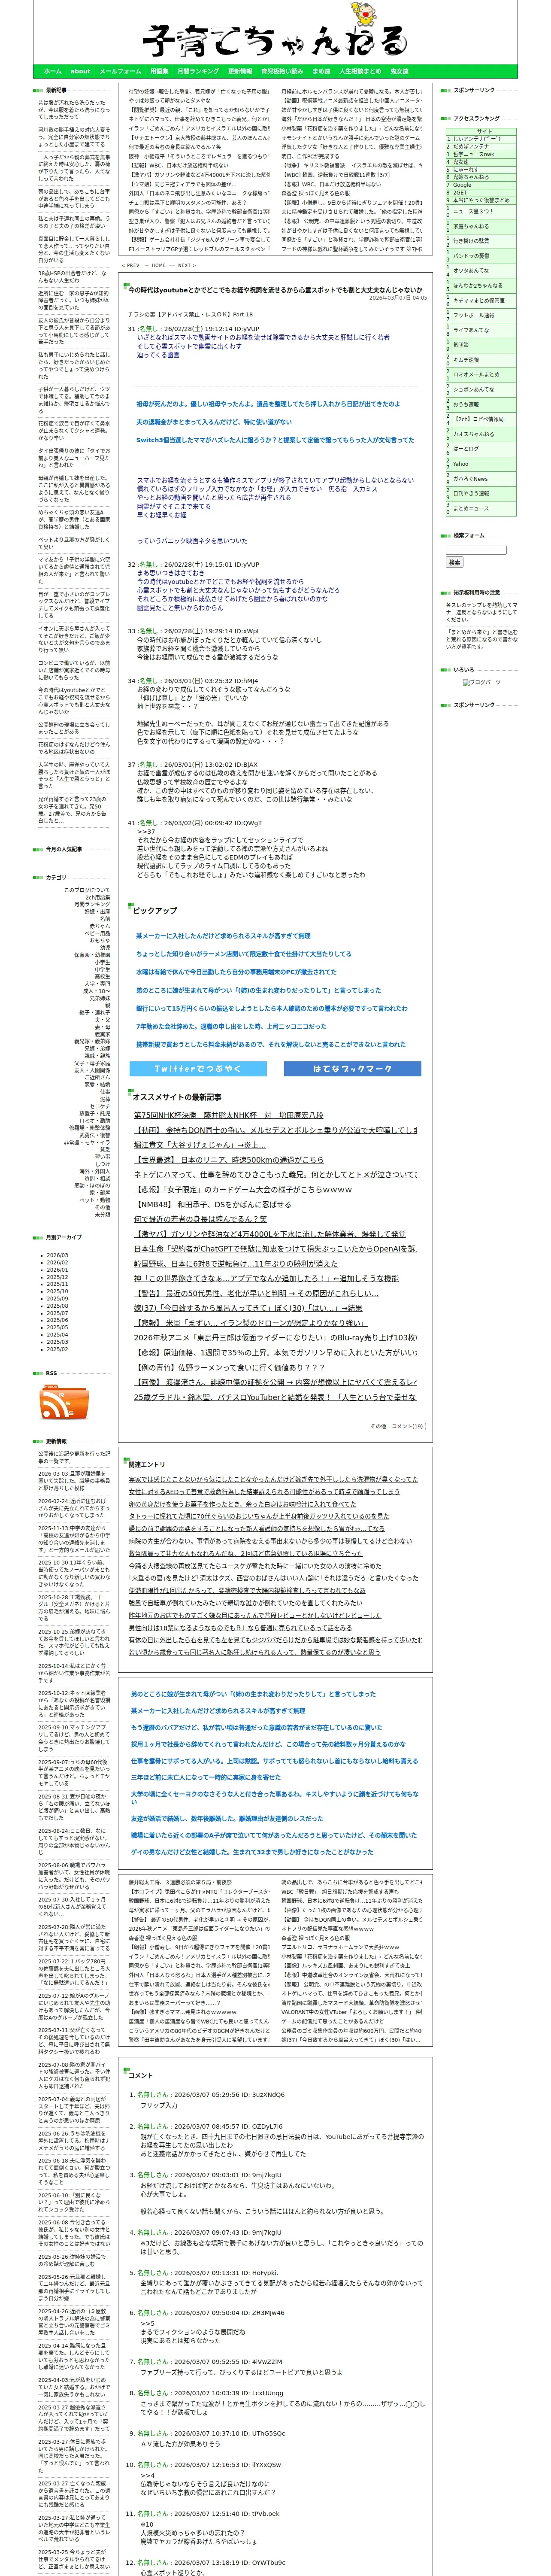The height and width of the screenshot is (2576, 551).
Task: Open the article title about youtube and 心霊スポット
Action: (x=275, y=290)
